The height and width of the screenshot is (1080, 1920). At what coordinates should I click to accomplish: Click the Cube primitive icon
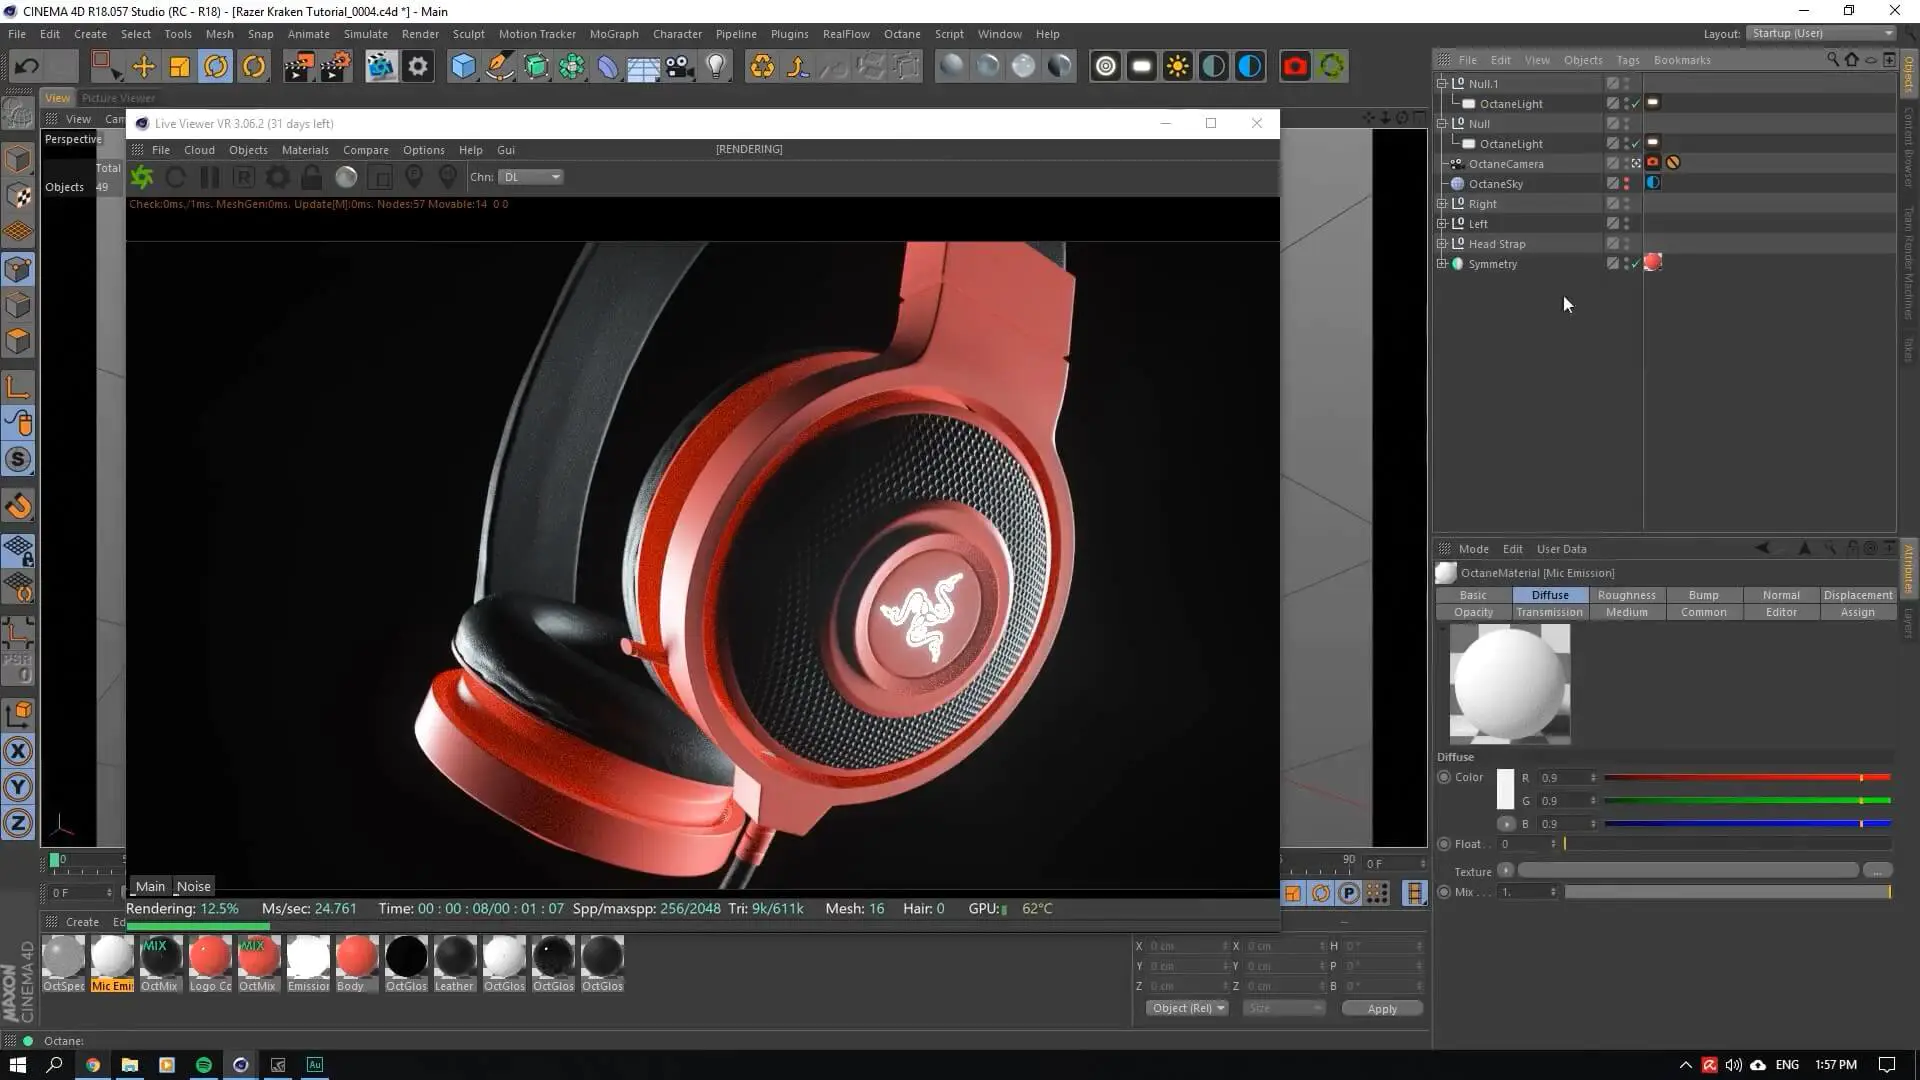[463, 67]
